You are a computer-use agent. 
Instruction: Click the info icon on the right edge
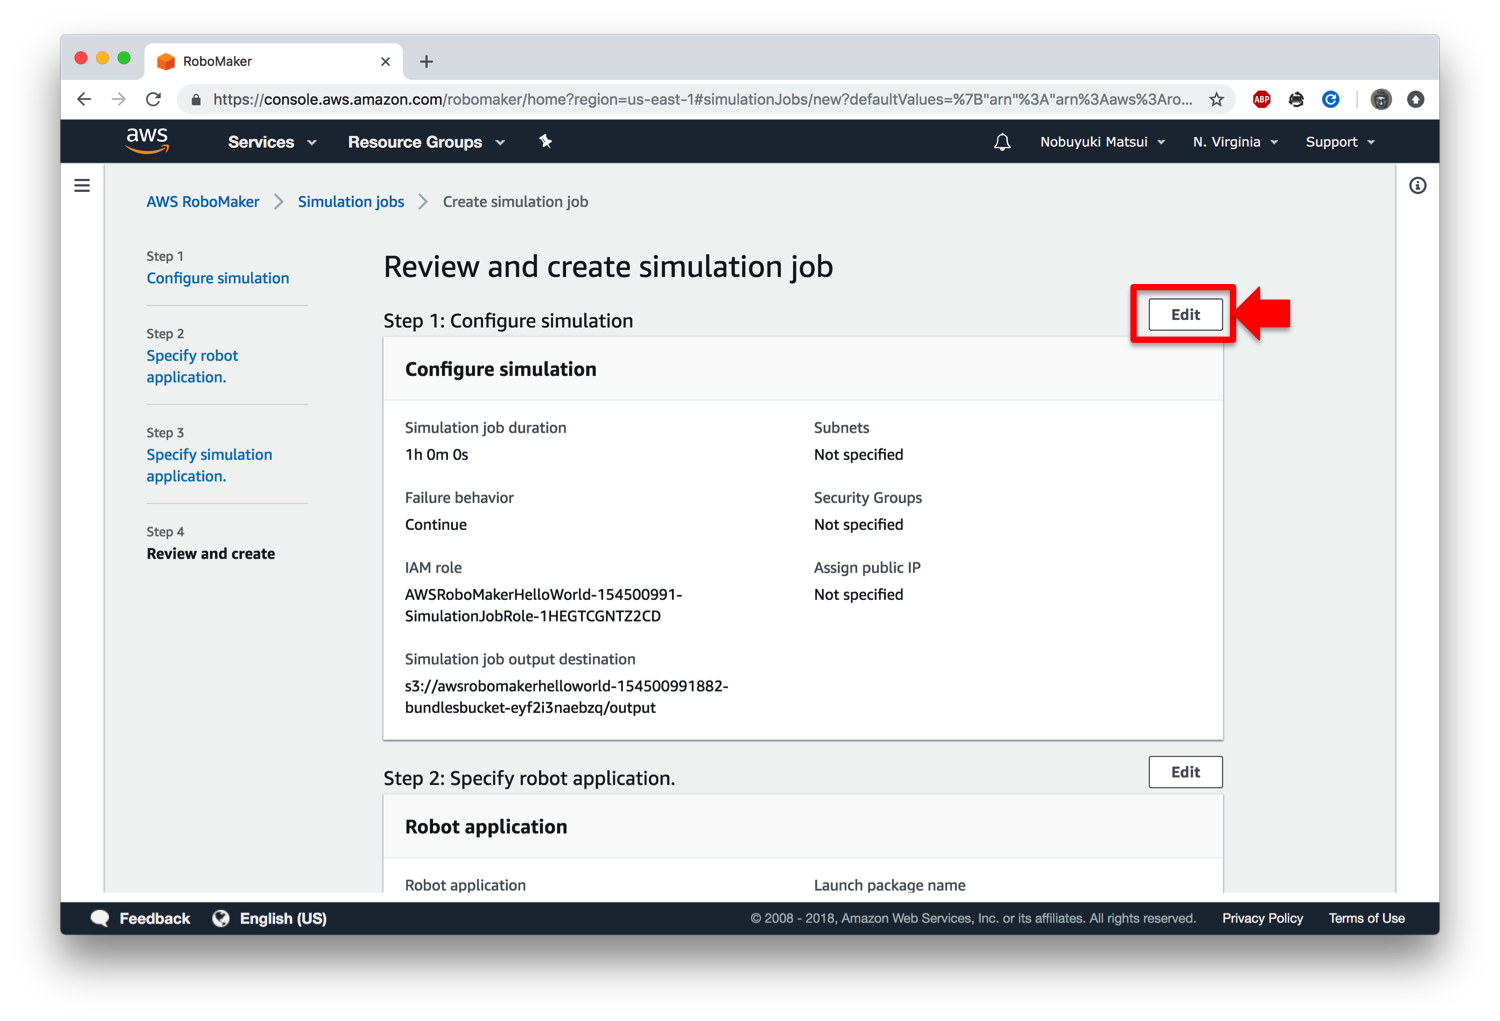click(x=1417, y=185)
